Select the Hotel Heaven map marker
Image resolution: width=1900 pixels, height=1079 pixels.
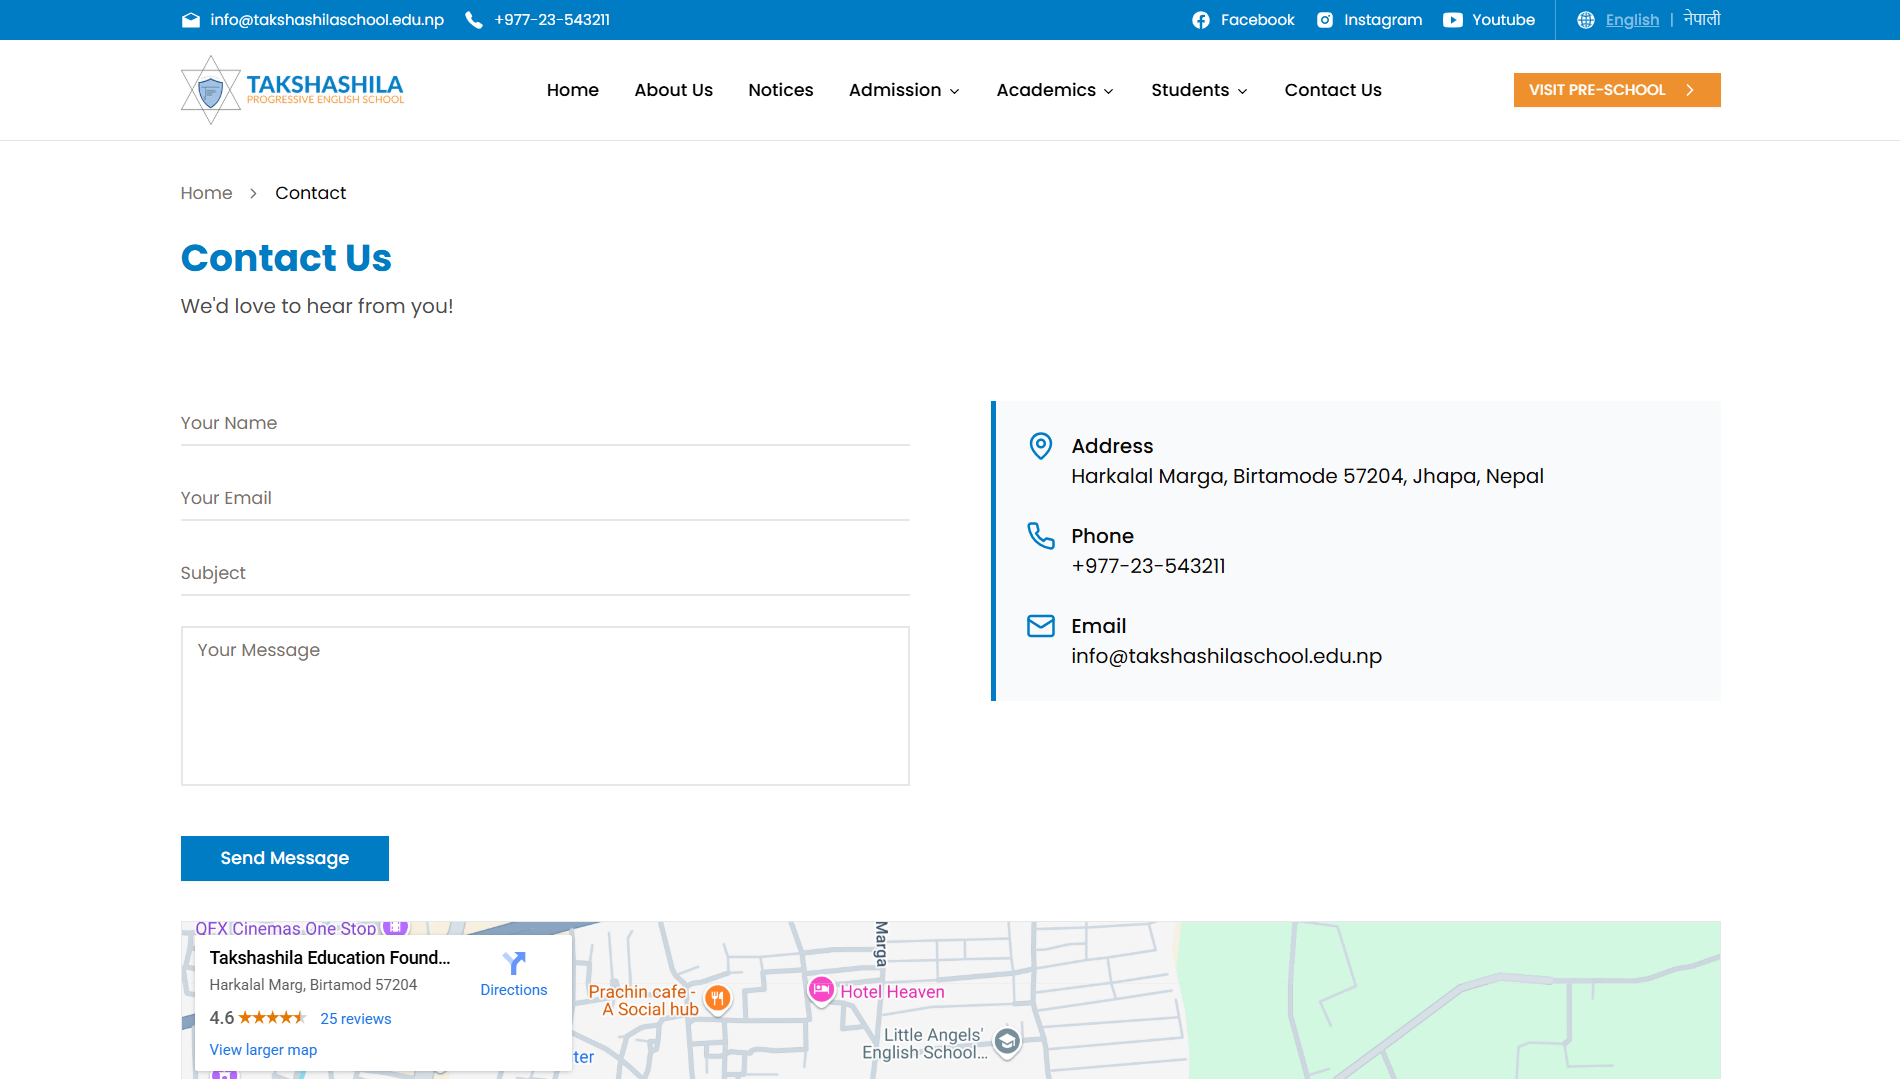[821, 990]
